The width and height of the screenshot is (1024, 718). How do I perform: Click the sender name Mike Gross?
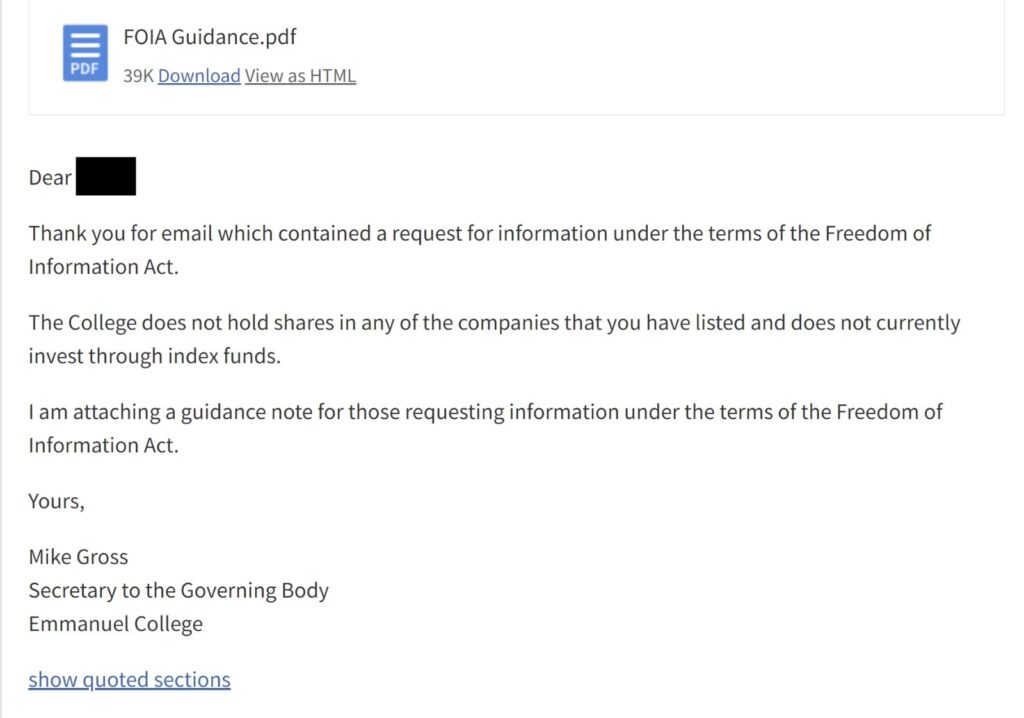[78, 557]
